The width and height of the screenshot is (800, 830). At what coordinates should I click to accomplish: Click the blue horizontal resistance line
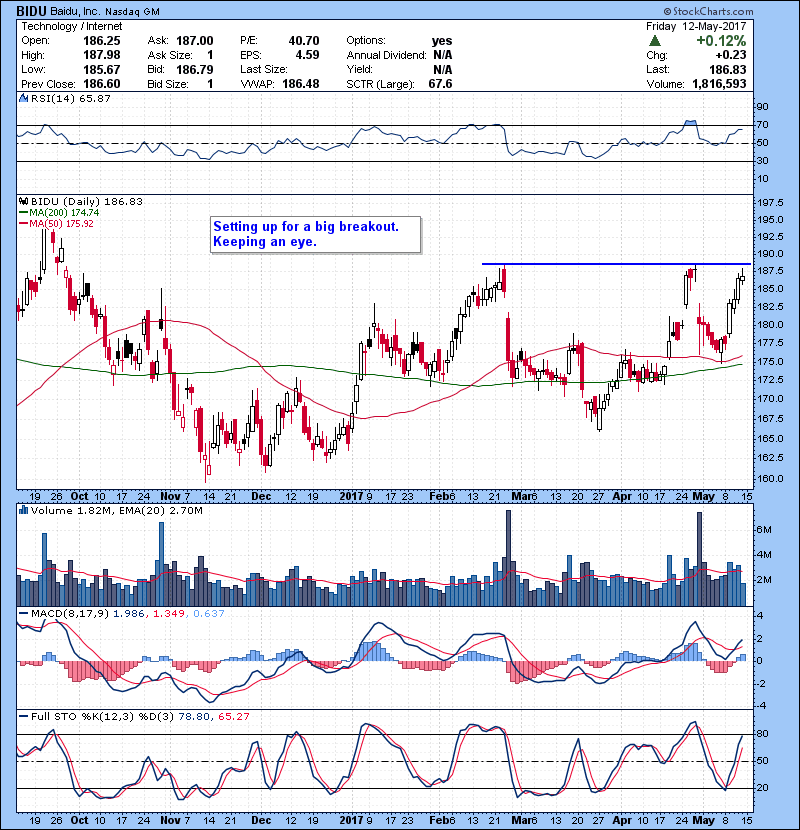[616, 264]
